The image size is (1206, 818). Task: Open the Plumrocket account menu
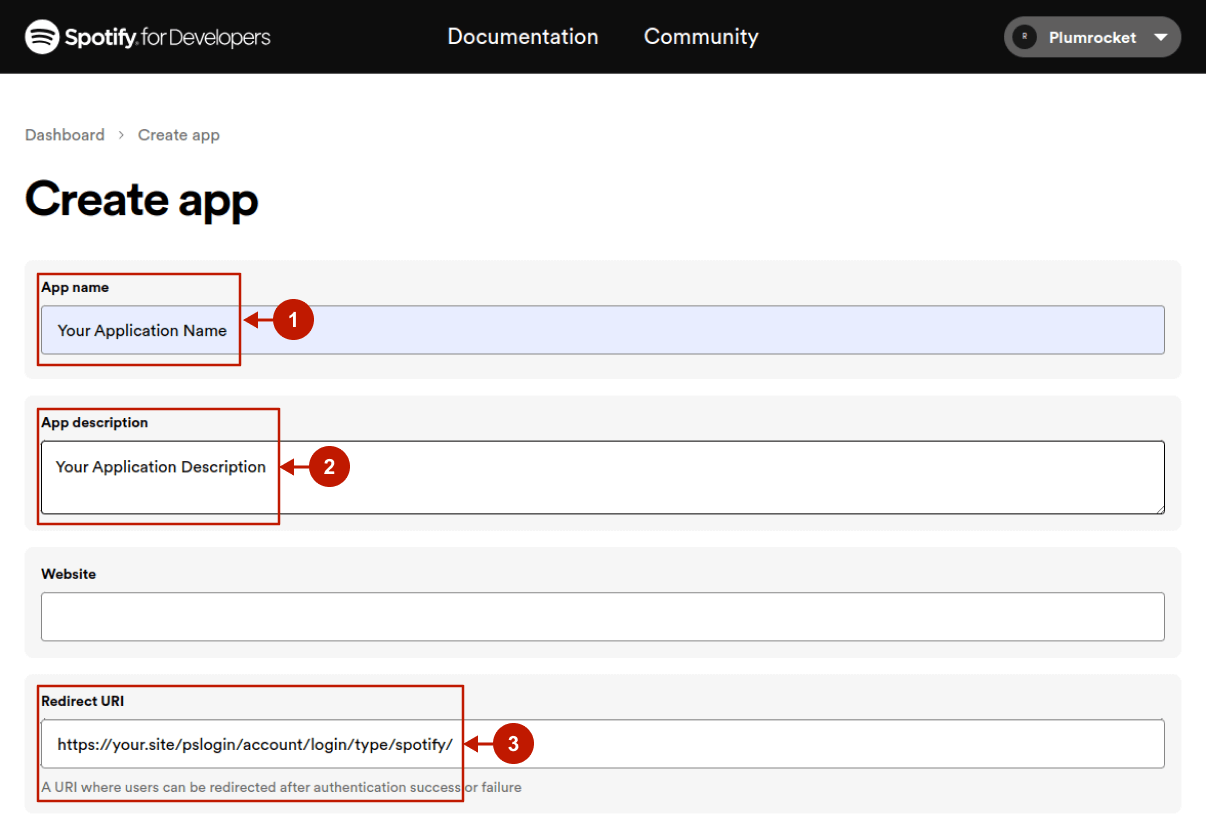pos(1091,37)
